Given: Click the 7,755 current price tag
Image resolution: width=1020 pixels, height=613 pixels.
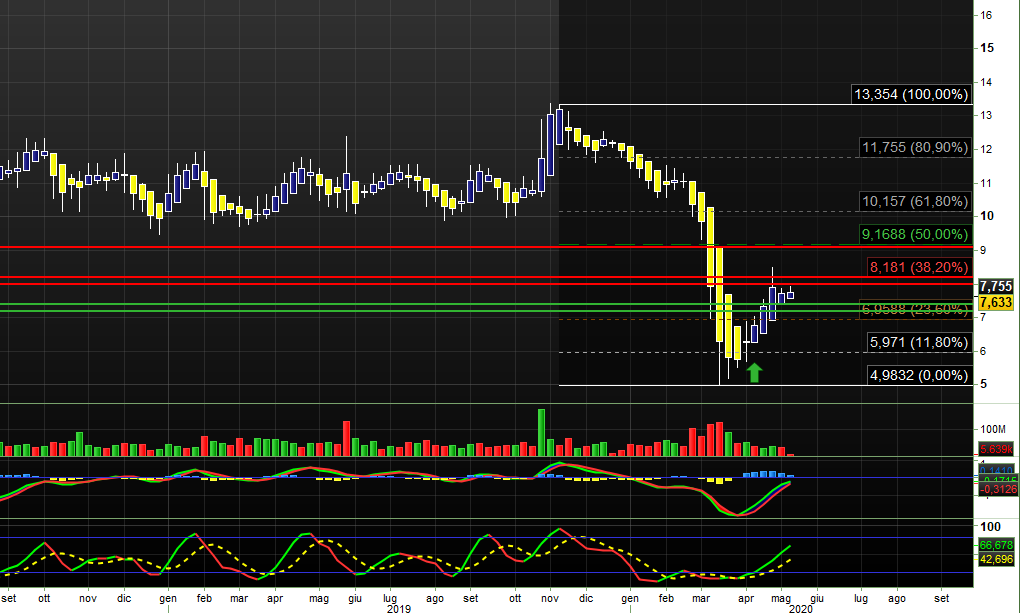Looking at the screenshot, I should pos(996,286).
